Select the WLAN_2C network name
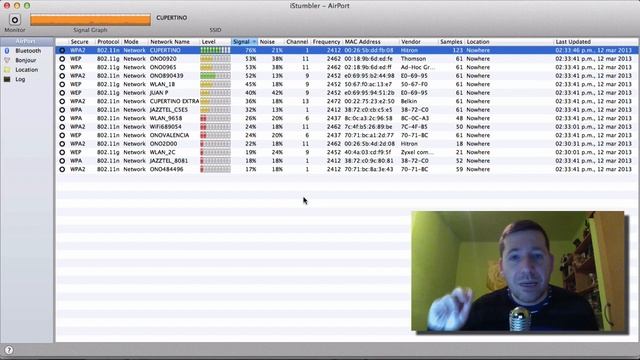The width and height of the screenshot is (640, 360). [x=162, y=152]
